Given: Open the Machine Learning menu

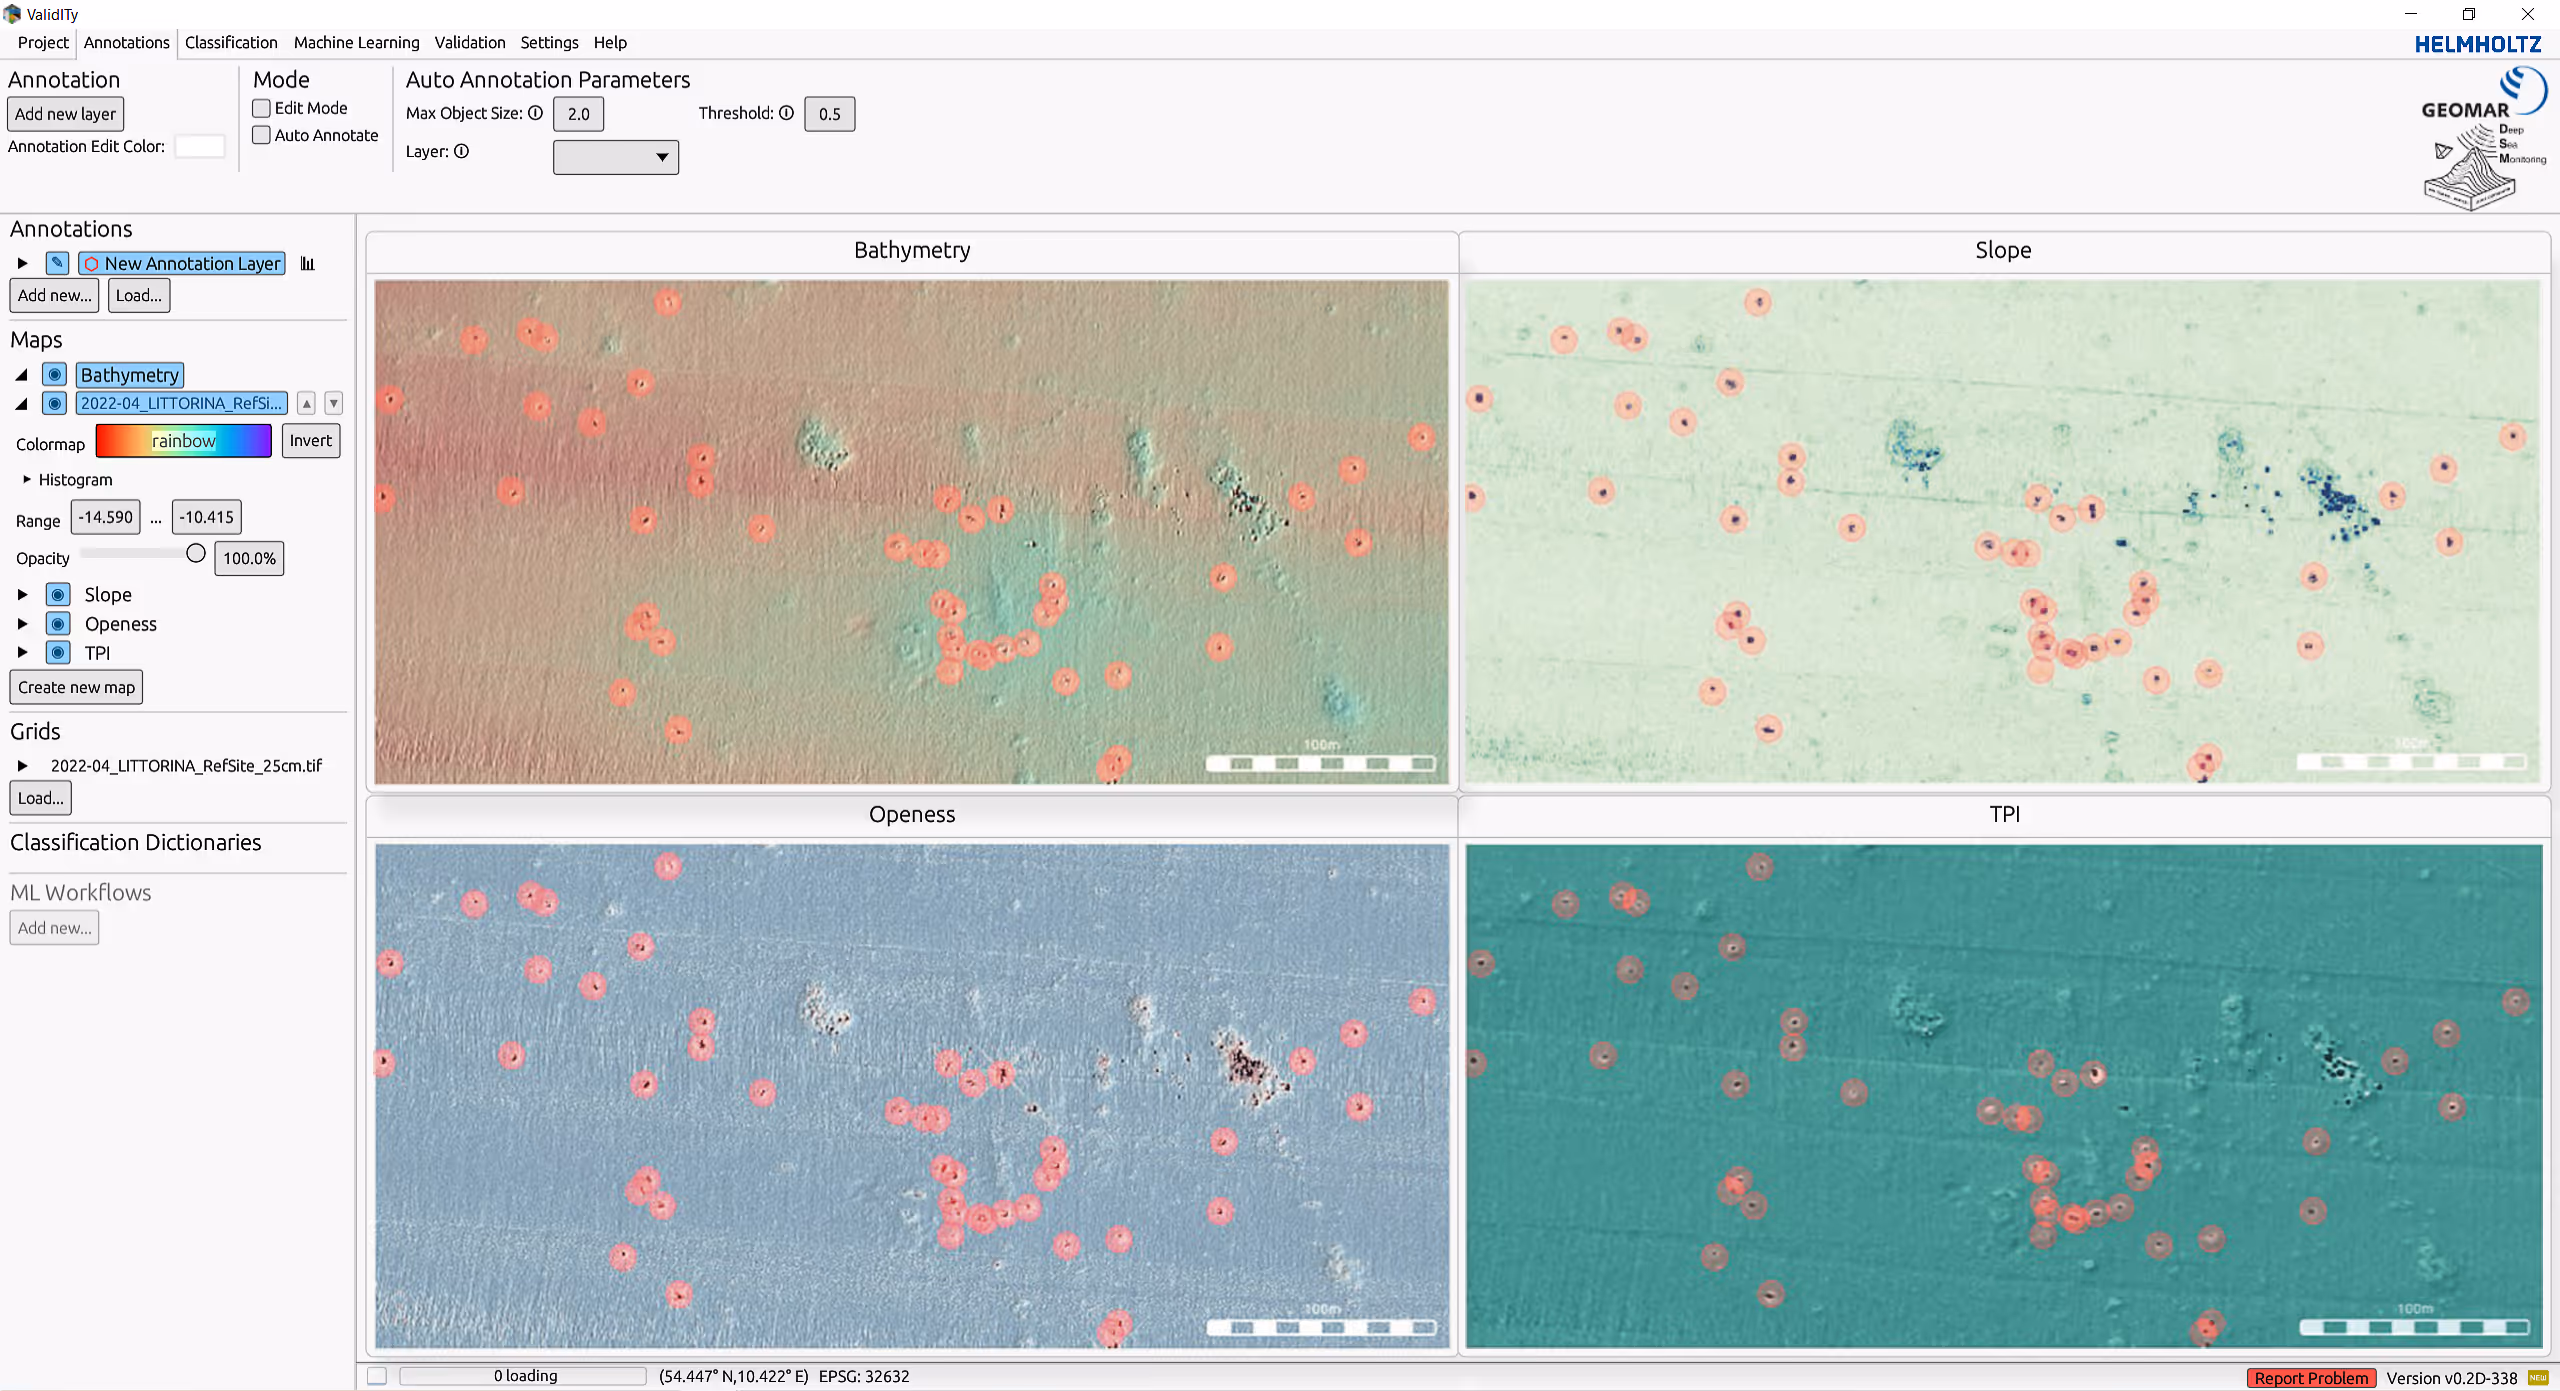Looking at the screenshot, I should (x=356, y=42).
